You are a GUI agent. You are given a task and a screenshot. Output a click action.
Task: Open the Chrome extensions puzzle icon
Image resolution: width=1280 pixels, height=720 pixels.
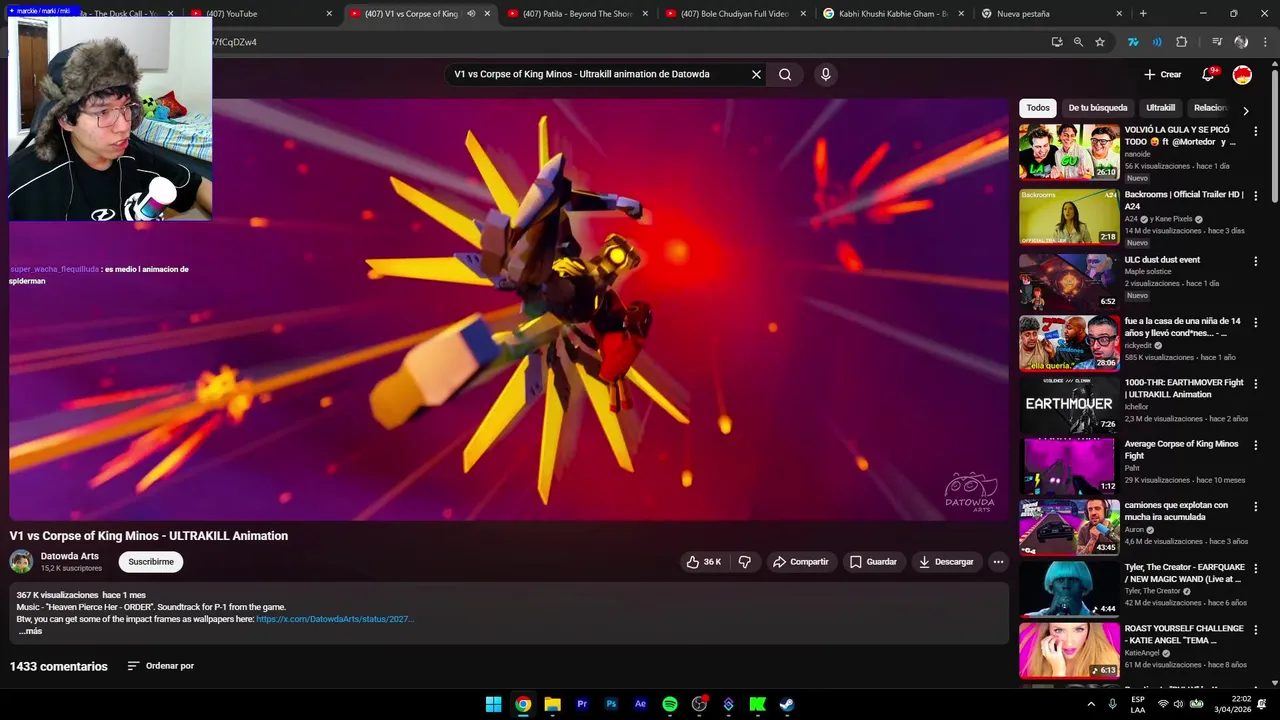coord(1182,42)
